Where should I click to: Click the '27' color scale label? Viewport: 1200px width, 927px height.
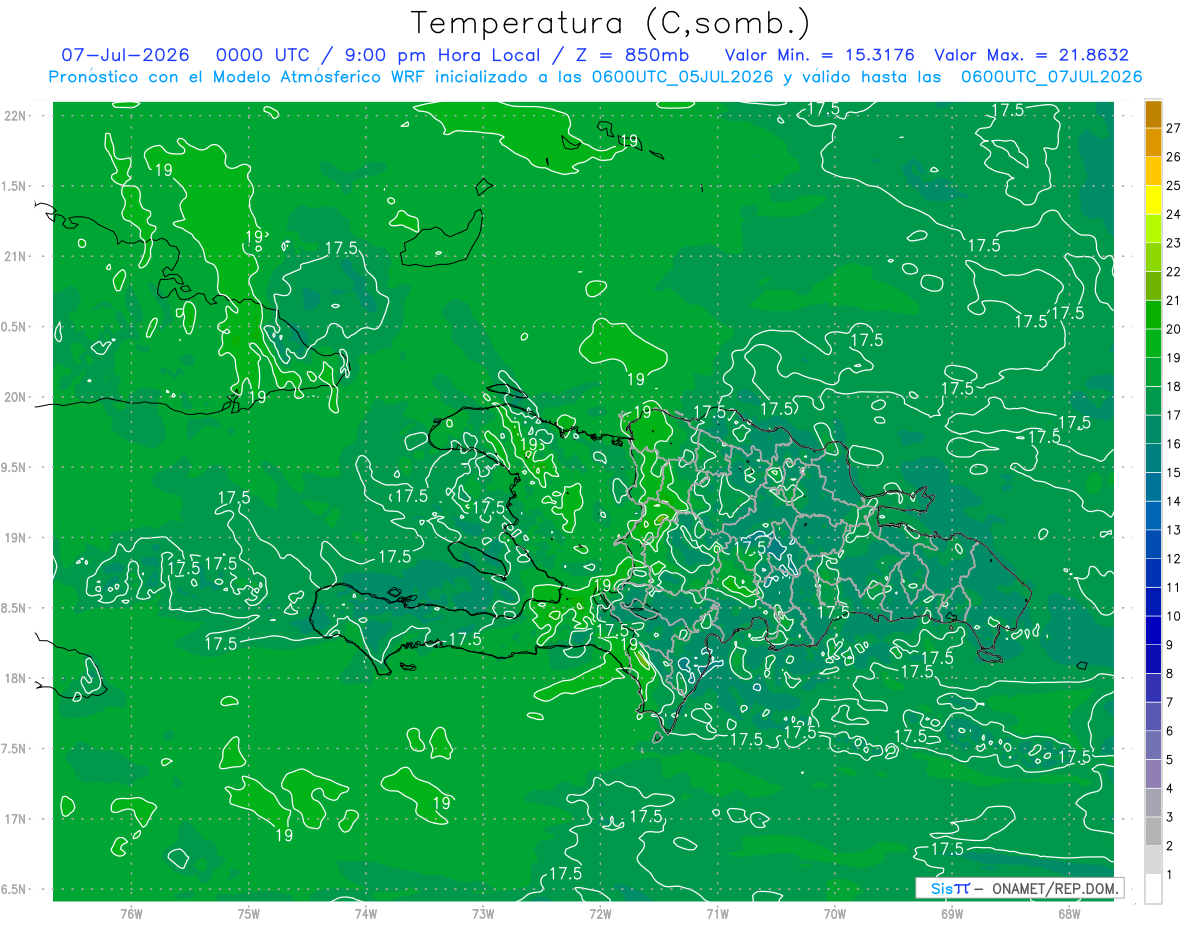1174,128
